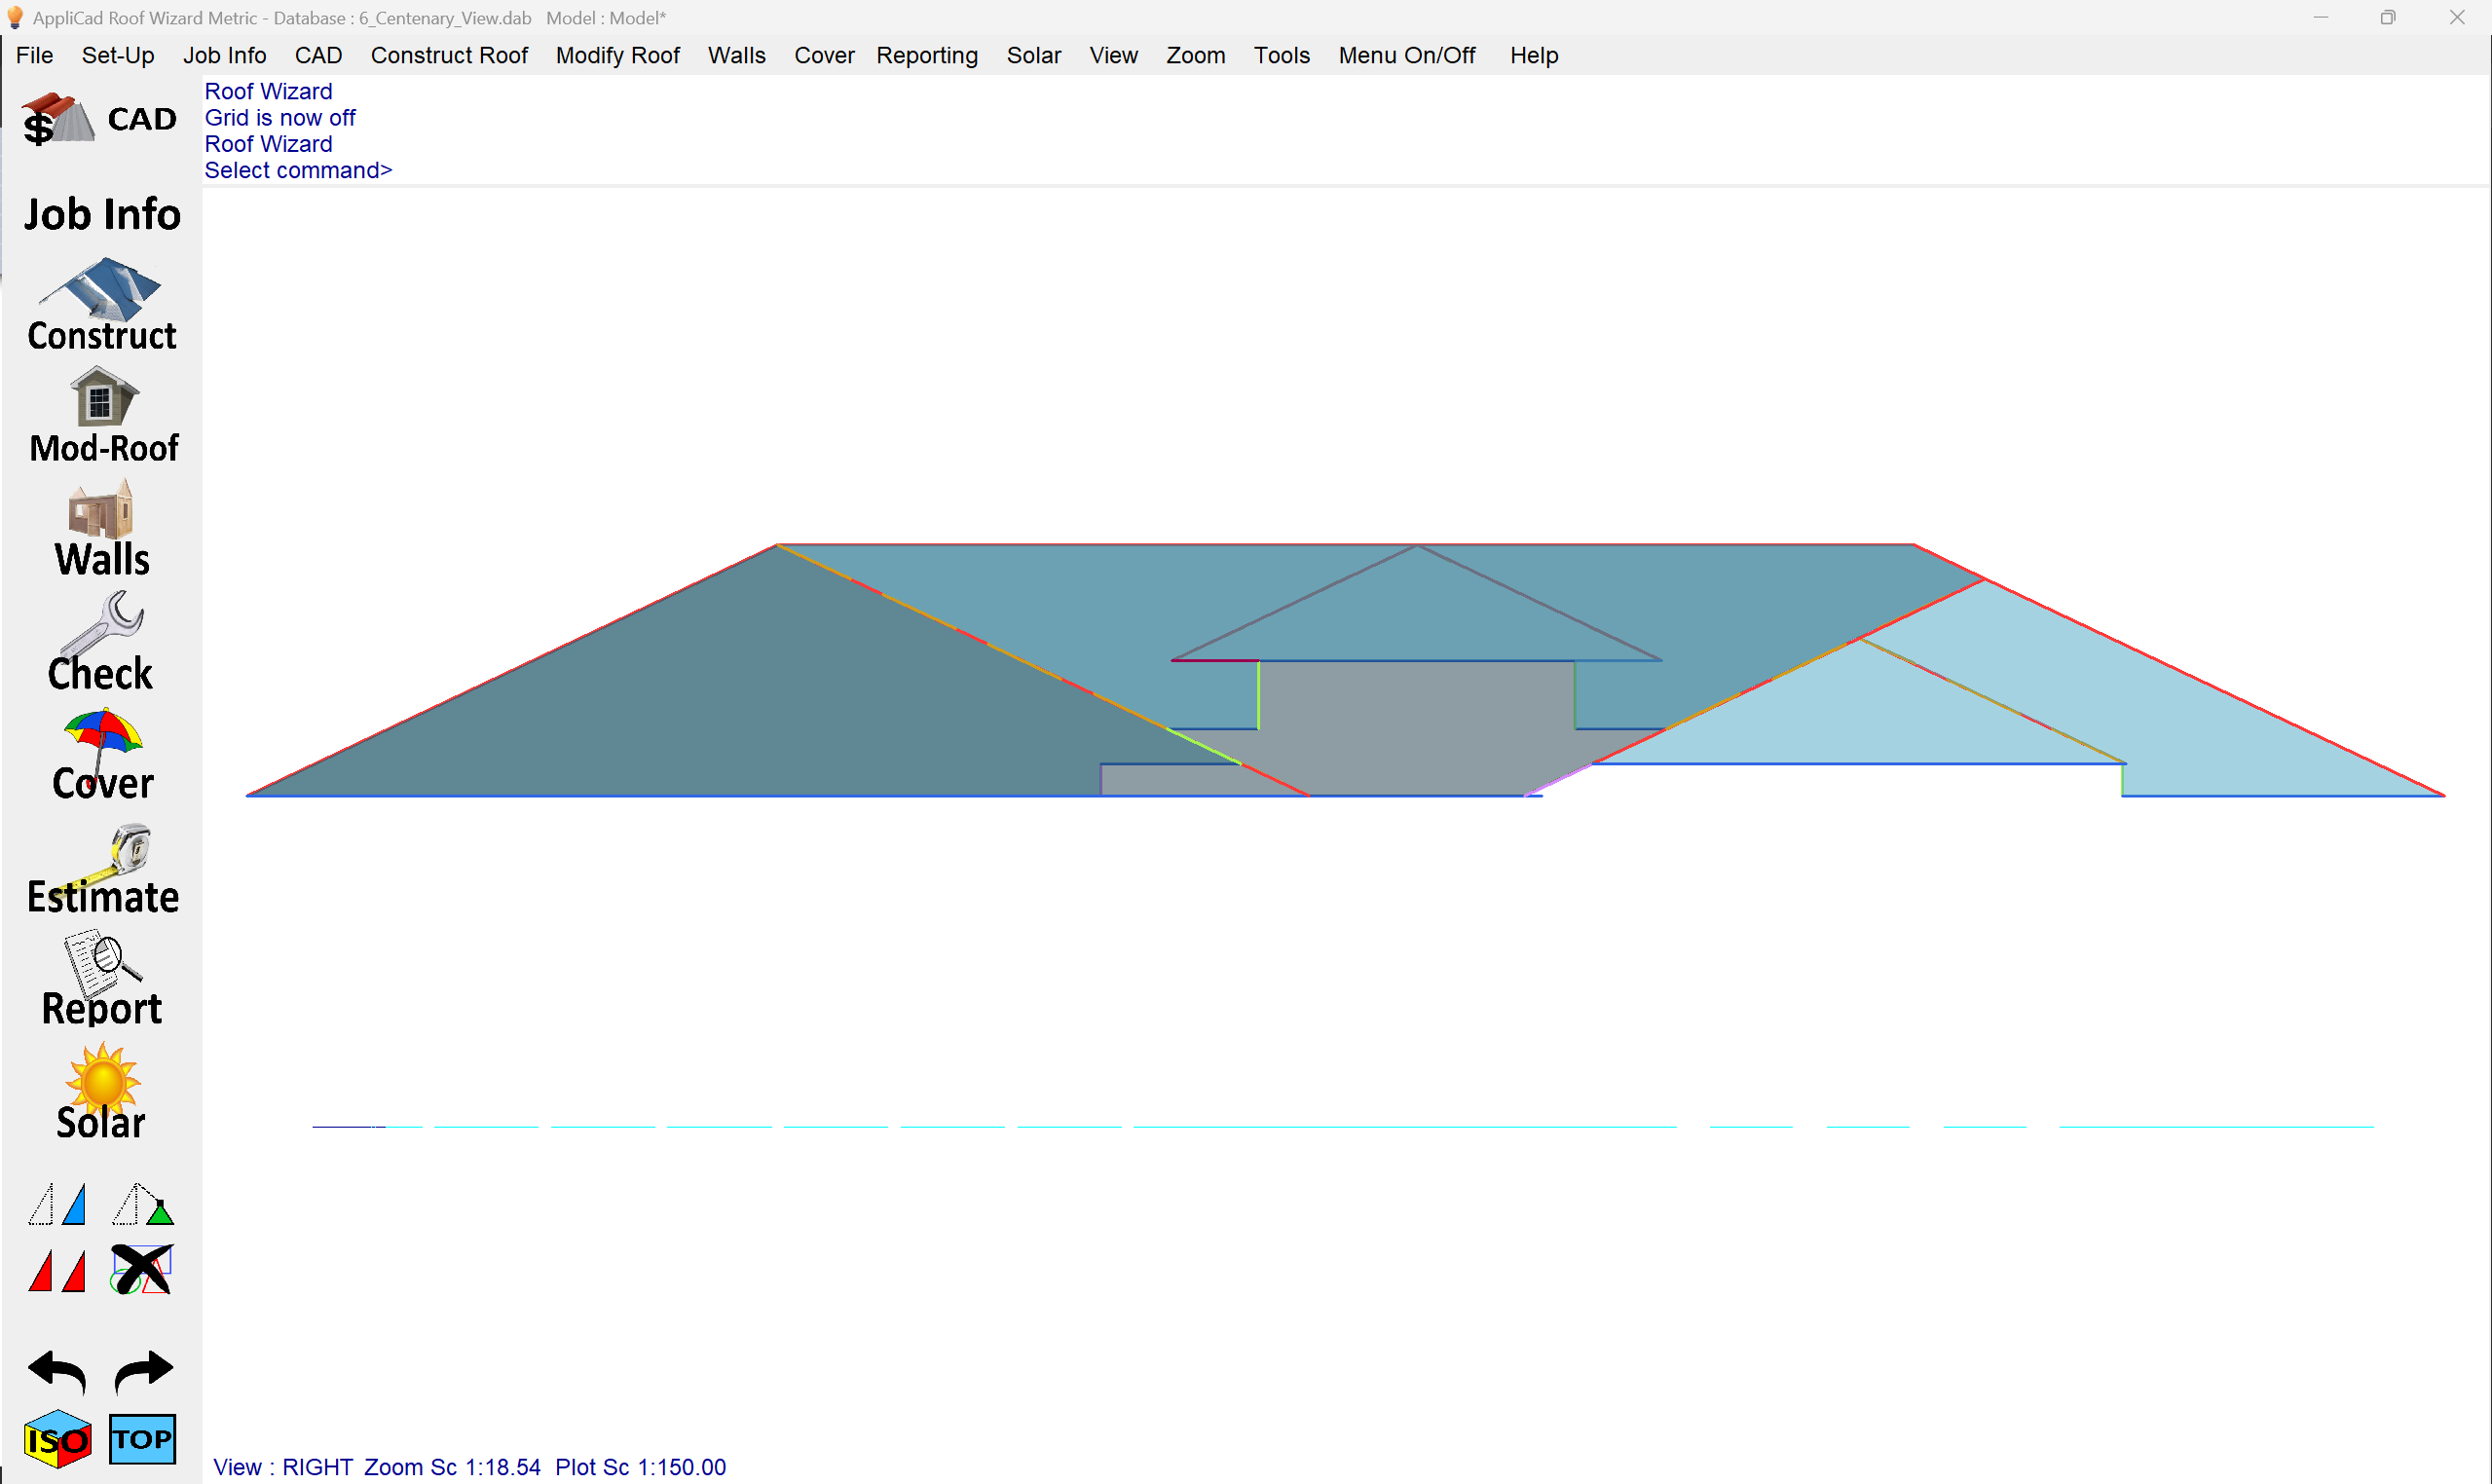
Task: Open the Reporting menu
Action: (x=926, y=55)
